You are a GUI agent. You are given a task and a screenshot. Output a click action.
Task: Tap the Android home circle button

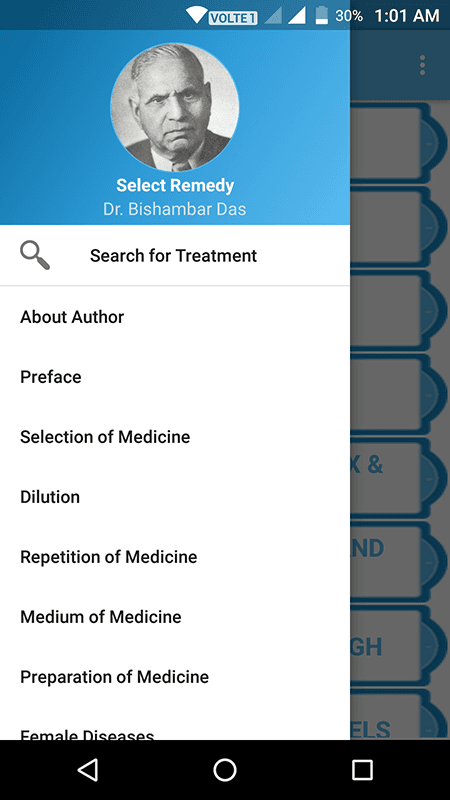point(224,769)
